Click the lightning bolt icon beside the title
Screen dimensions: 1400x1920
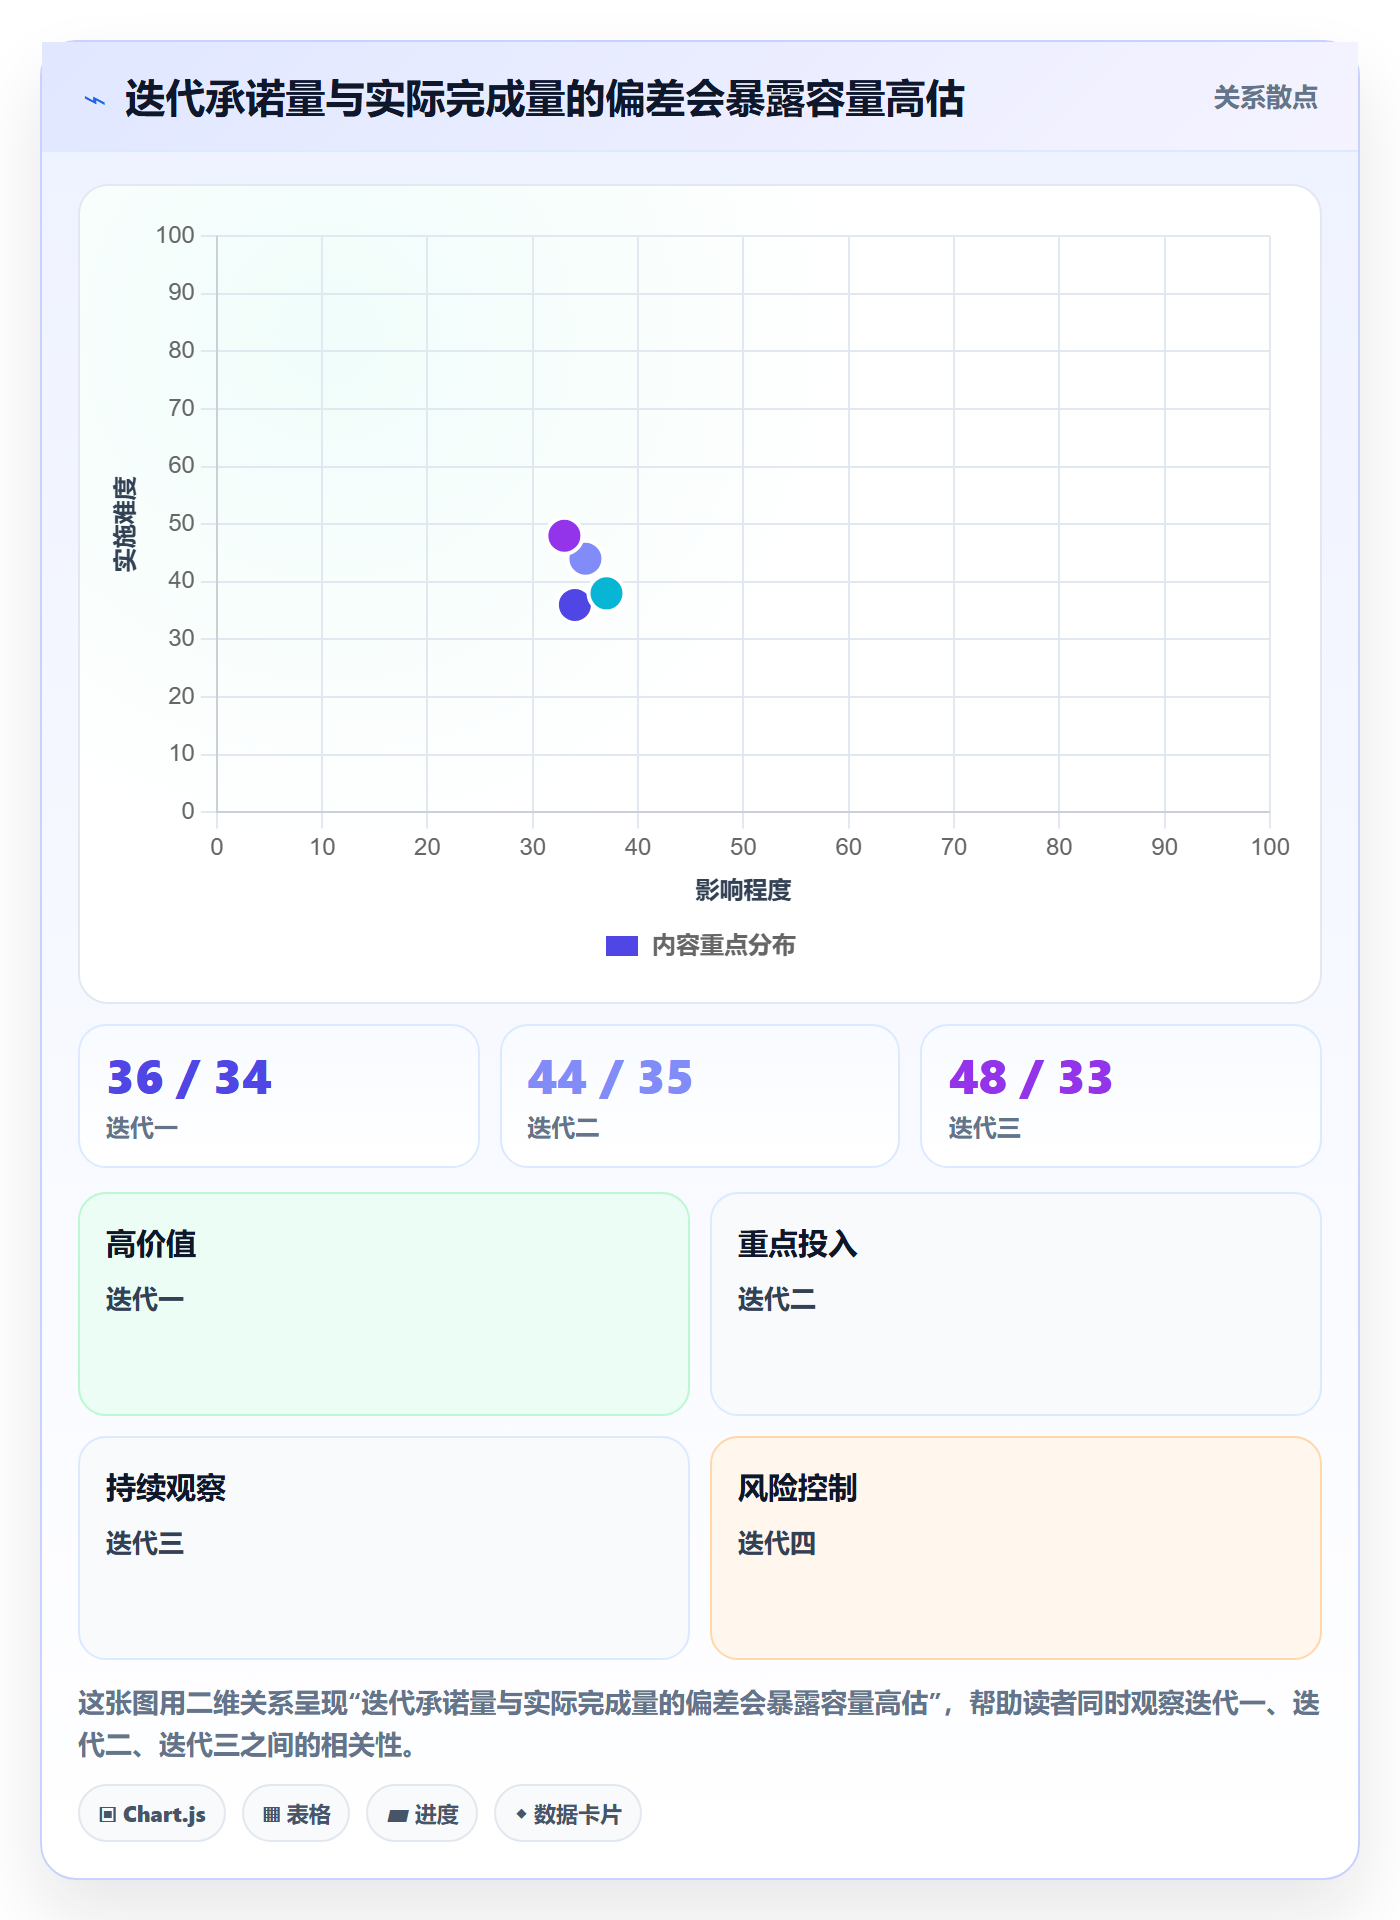pyautogui.click(x=95, y=100)
